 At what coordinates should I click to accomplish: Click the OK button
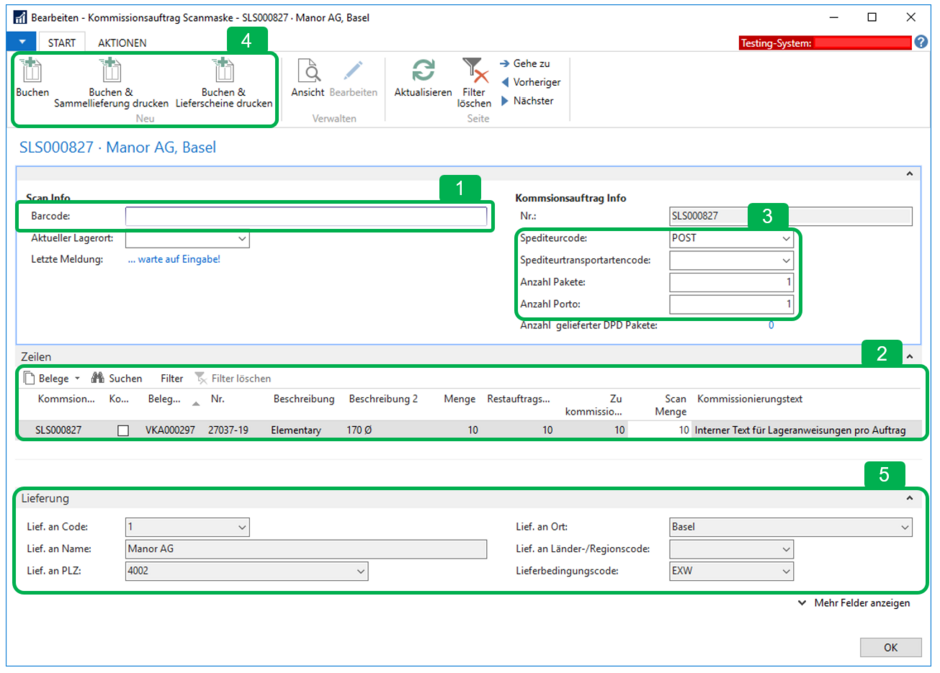[x=890, y=647]
